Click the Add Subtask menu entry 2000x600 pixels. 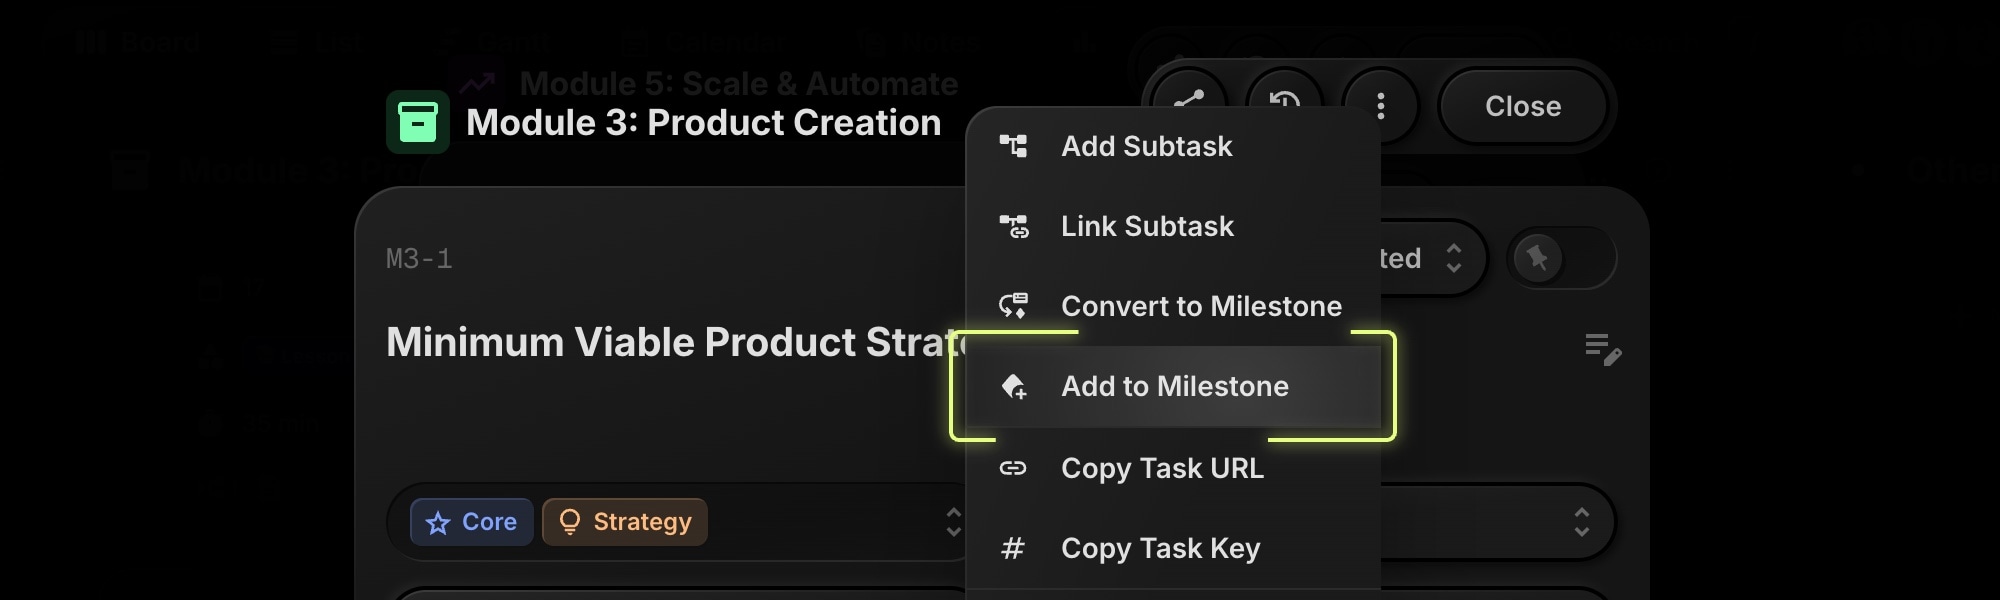(x=1146, y=146)
